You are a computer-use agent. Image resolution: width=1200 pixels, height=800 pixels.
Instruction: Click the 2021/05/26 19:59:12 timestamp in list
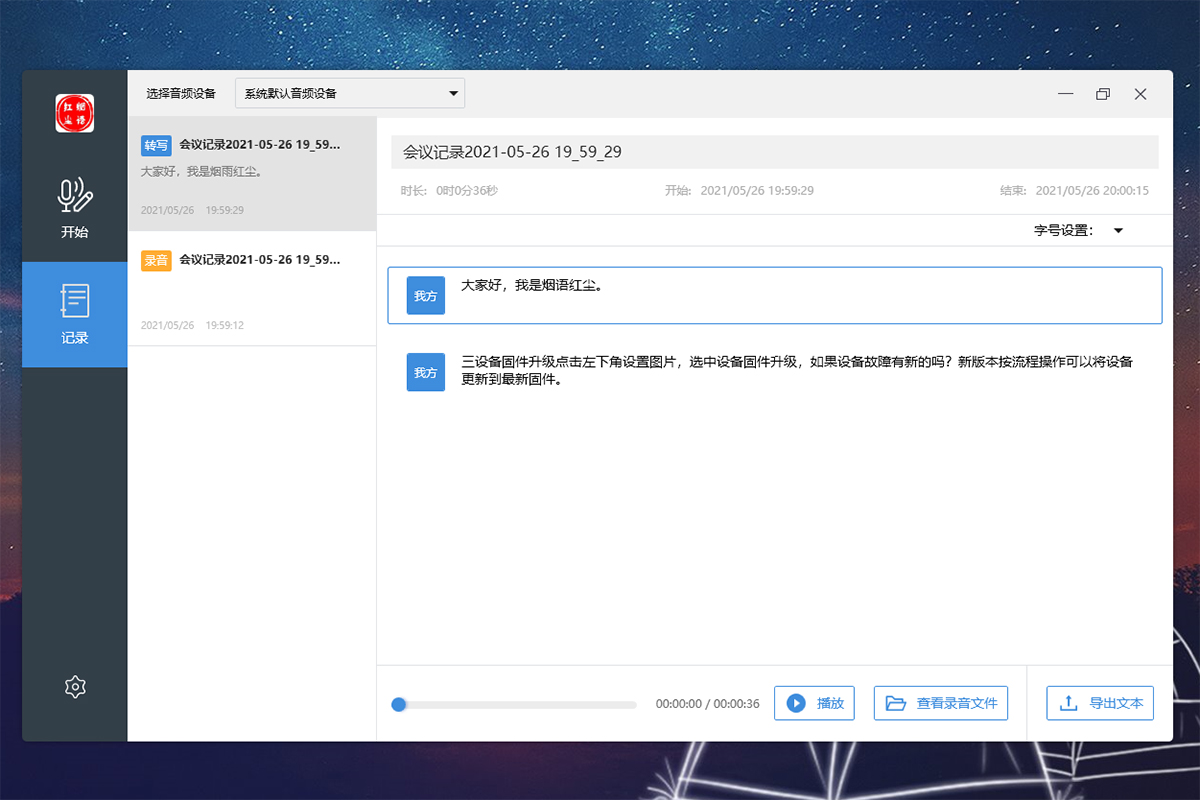192,326
